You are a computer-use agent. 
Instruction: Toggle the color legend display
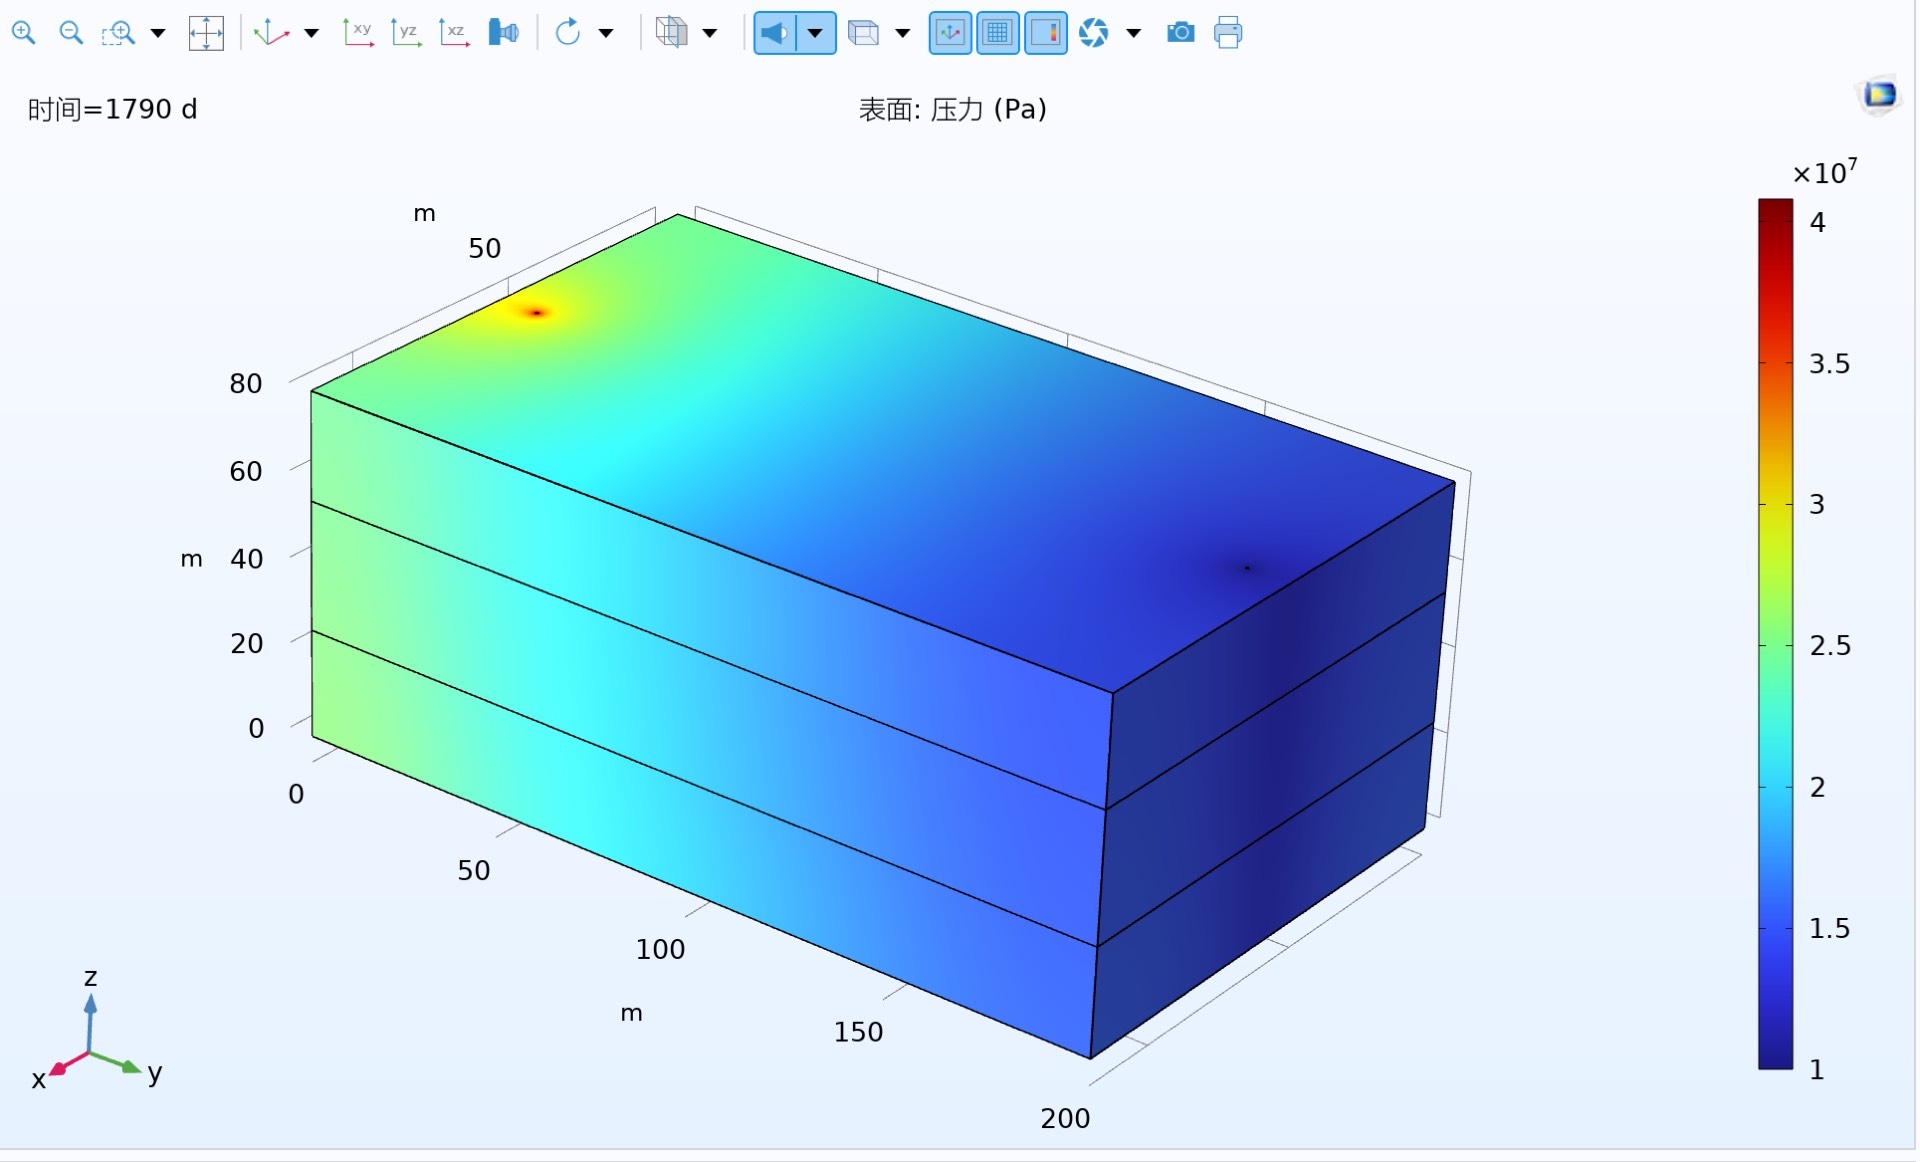pos(1045,33)
